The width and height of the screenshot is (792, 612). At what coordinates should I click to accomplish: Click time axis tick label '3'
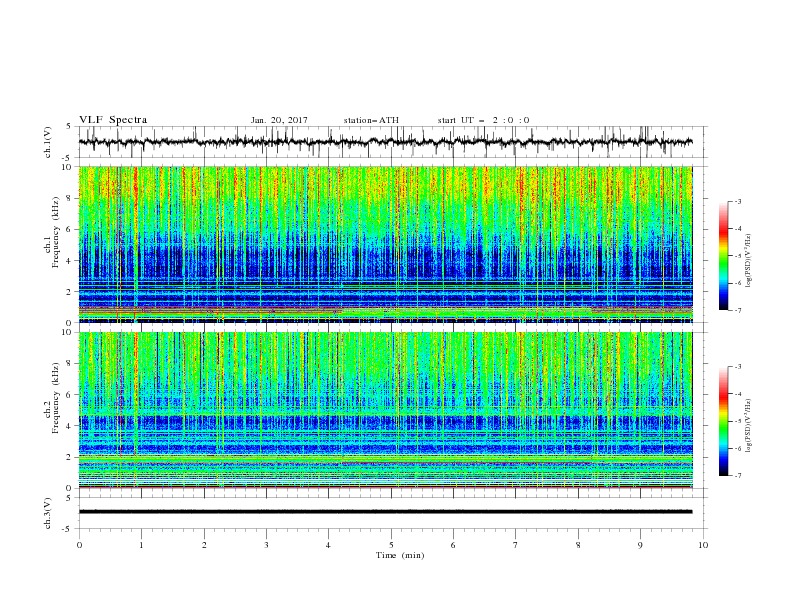(x=266, y=545)
